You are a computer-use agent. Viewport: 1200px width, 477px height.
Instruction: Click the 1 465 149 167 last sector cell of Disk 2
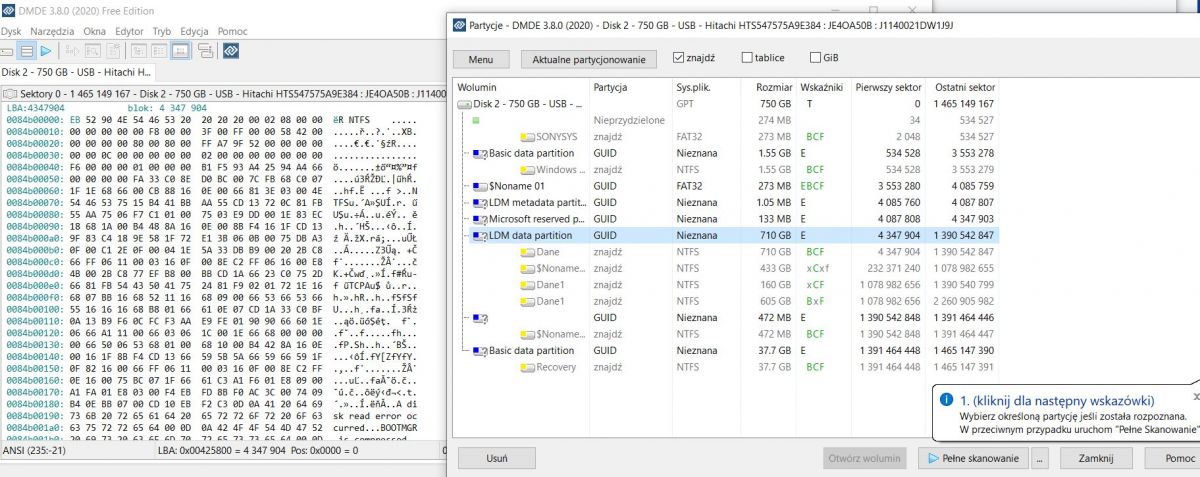tap(965, 104)
